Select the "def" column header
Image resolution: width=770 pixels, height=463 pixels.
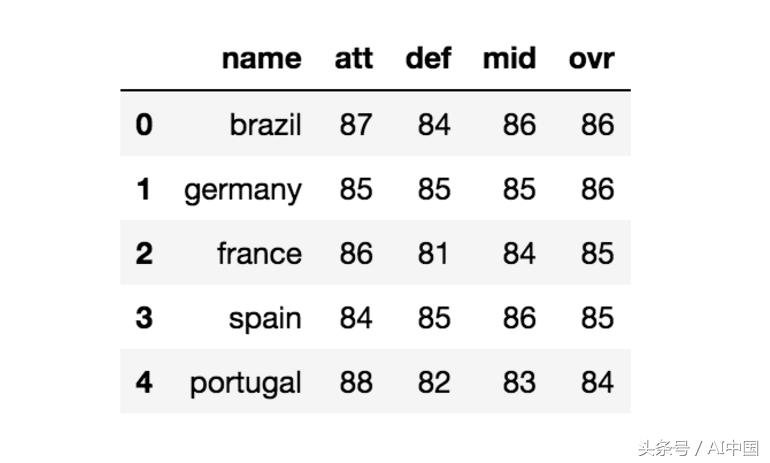(x=428, y=58)
